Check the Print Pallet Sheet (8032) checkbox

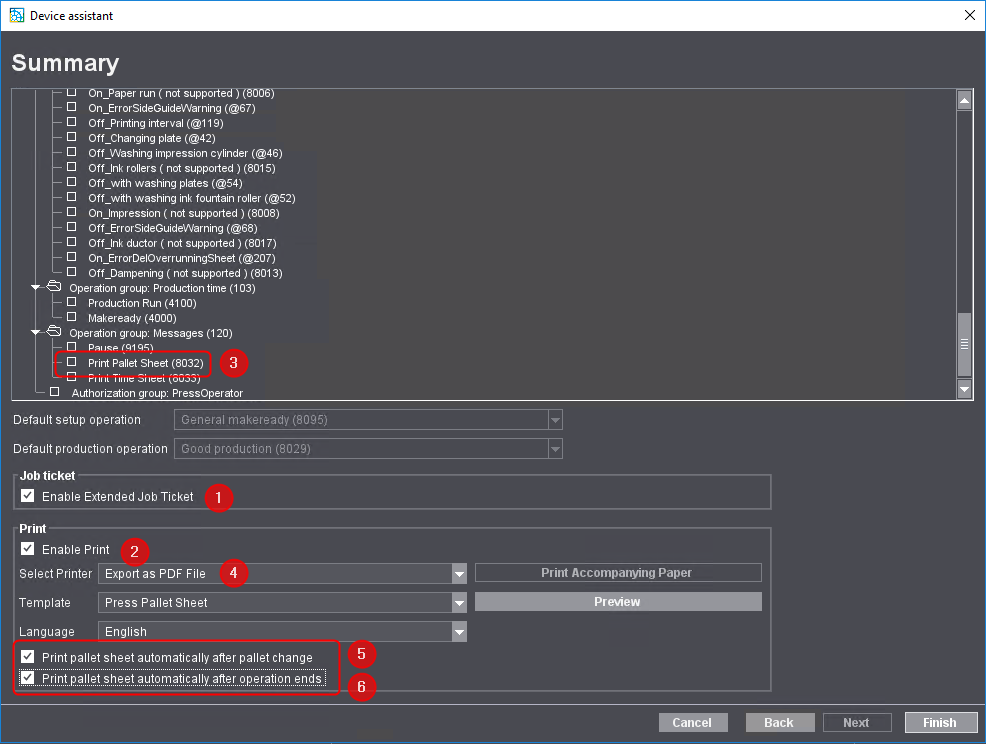71,363
